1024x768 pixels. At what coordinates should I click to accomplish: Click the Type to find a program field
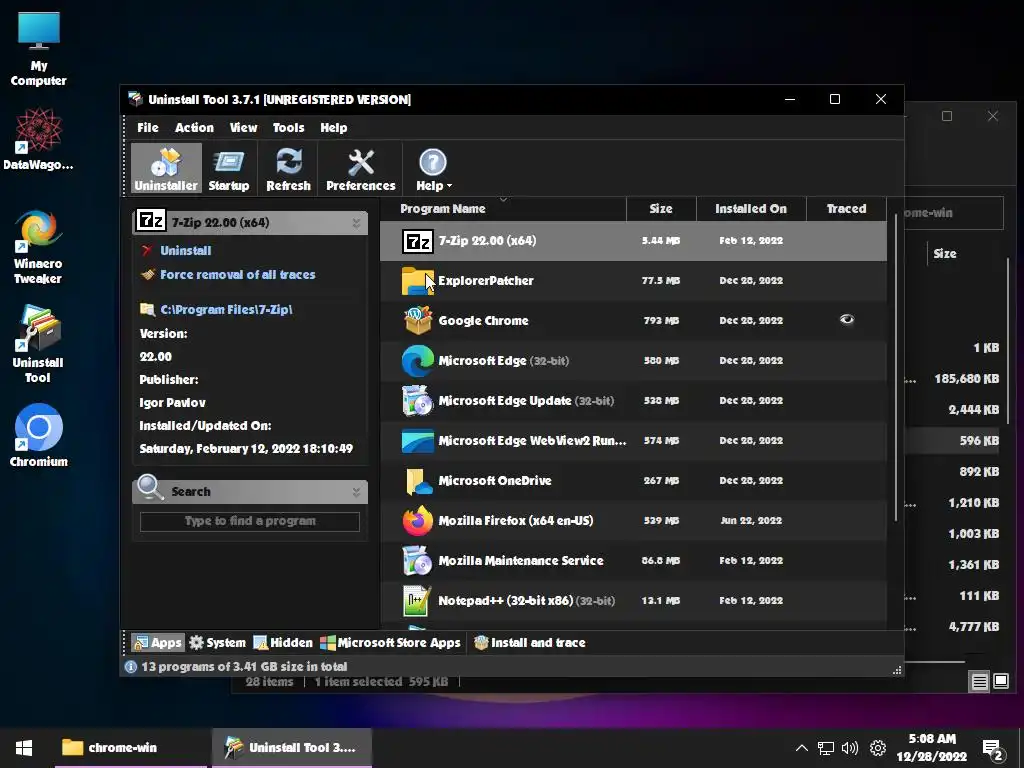[249, 521]
